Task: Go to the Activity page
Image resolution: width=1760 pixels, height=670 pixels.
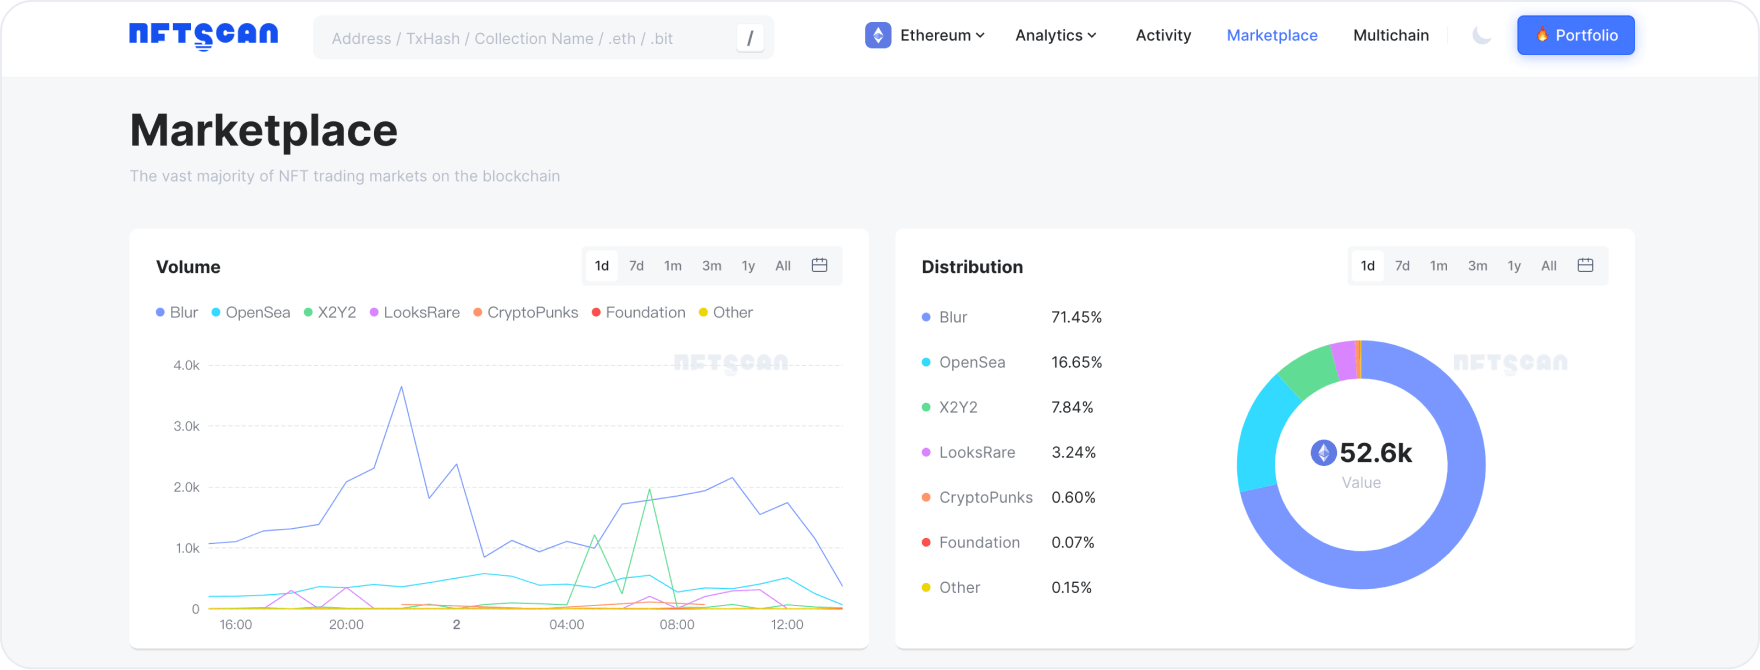Action: (1163, 35)
